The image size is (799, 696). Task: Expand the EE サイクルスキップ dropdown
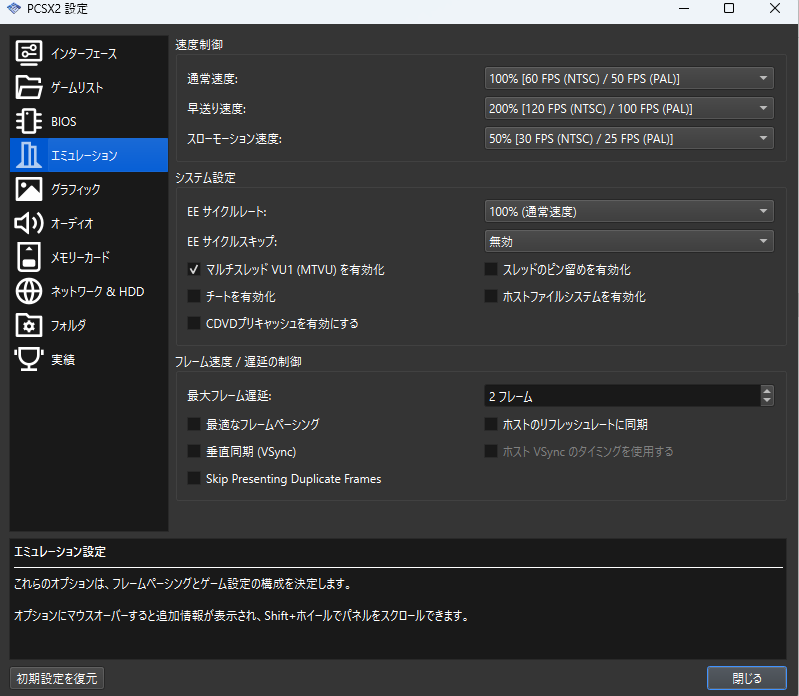point(629,241)
